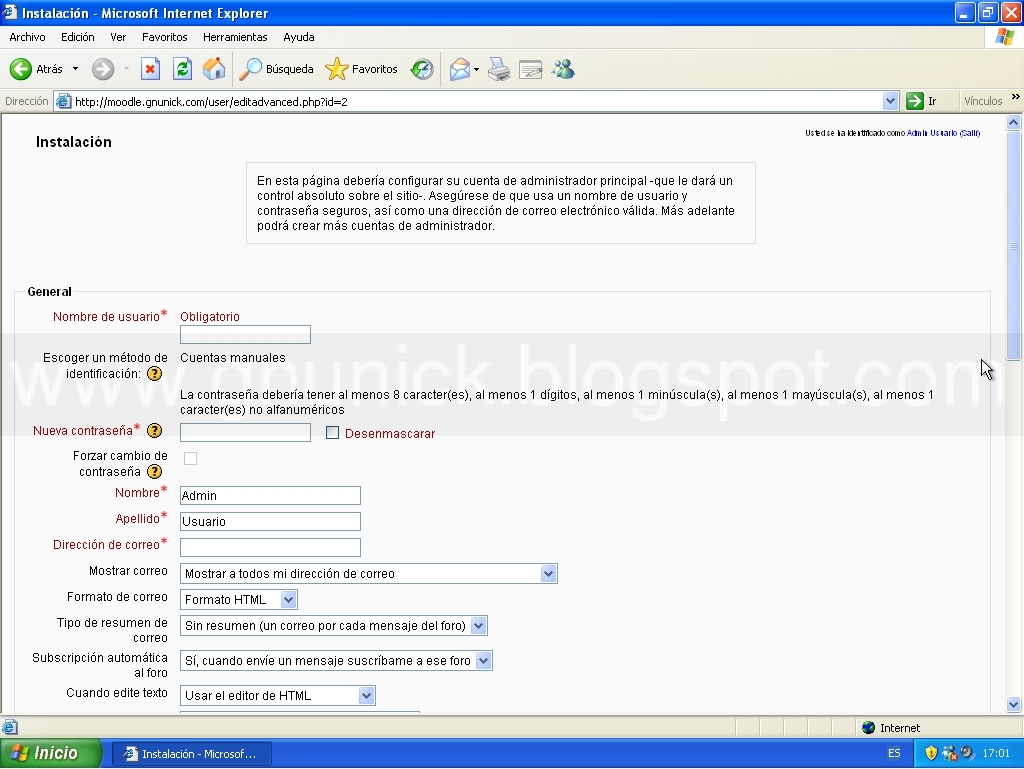The height and width of the screenshot is (769, 1024).
Task: Open help icon for método de identificación
Action: 155,374
